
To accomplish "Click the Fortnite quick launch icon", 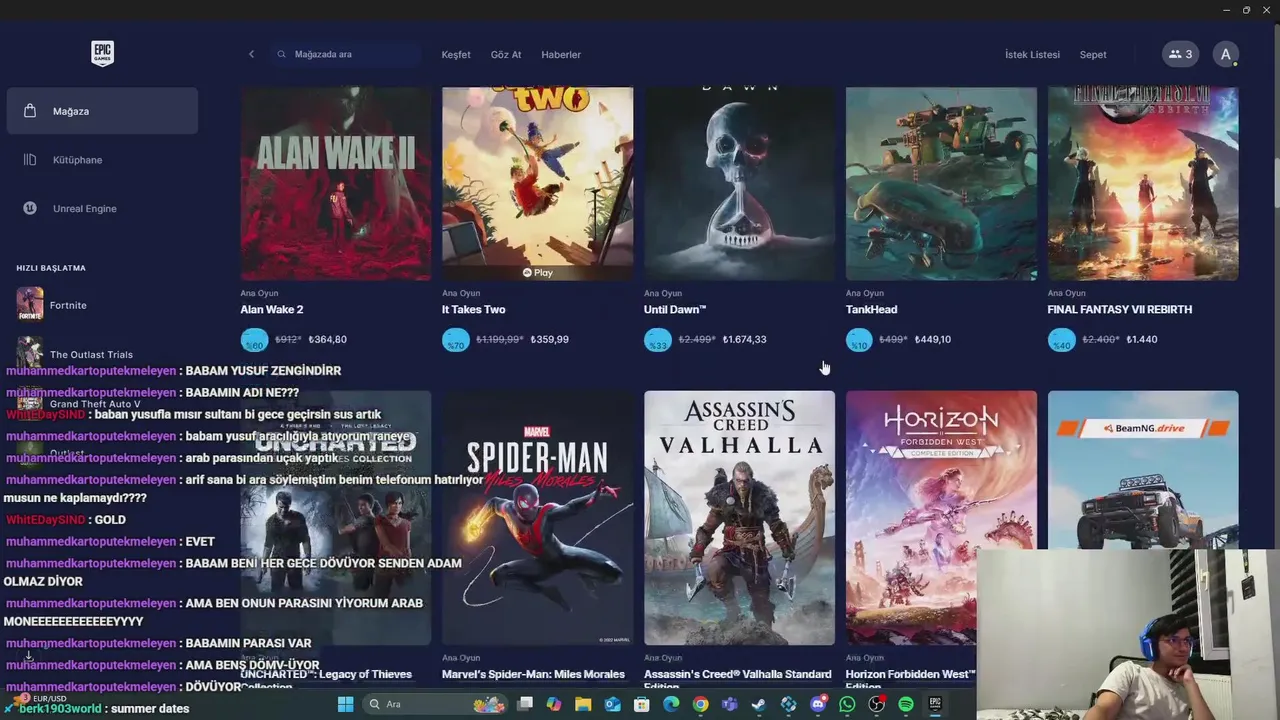I will click(30, 305).
